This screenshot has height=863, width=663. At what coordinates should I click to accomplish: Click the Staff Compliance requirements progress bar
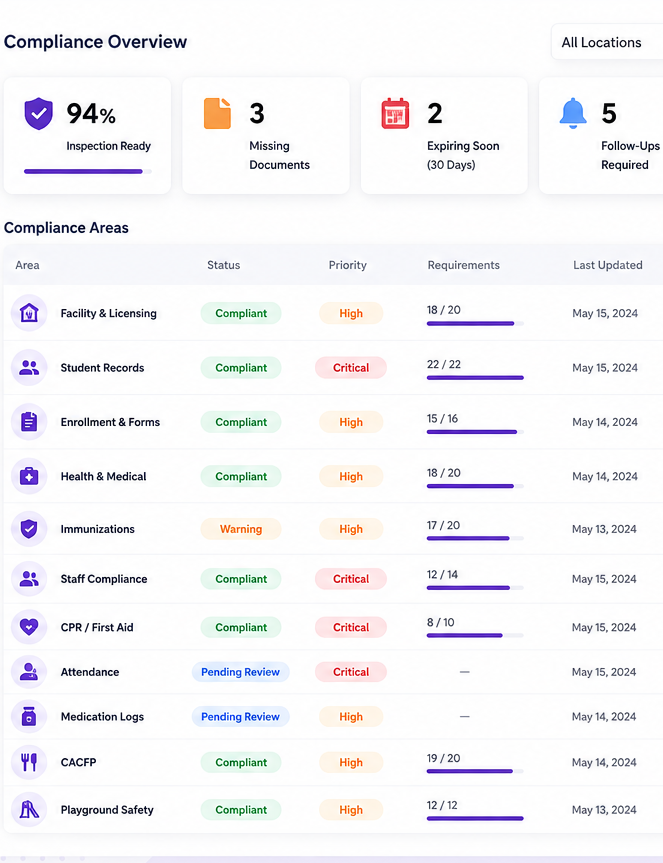475,588
